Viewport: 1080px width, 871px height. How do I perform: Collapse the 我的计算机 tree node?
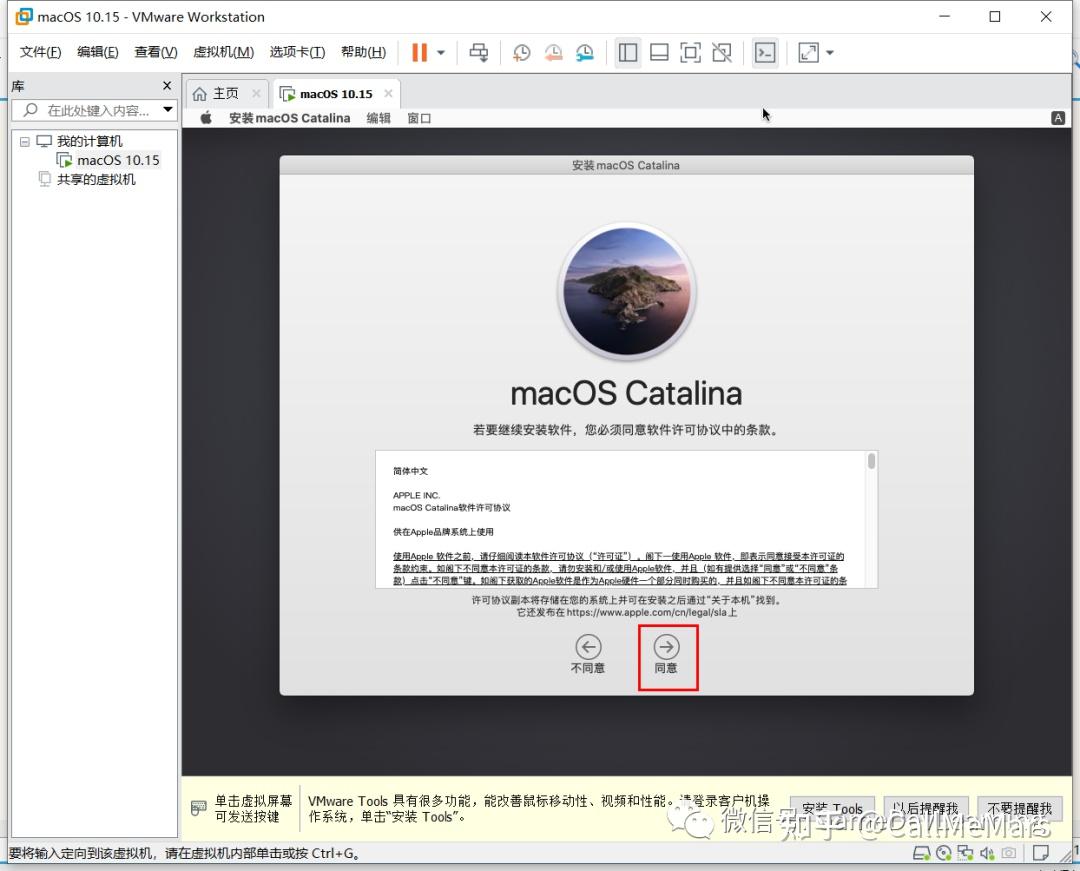point(25,142)
